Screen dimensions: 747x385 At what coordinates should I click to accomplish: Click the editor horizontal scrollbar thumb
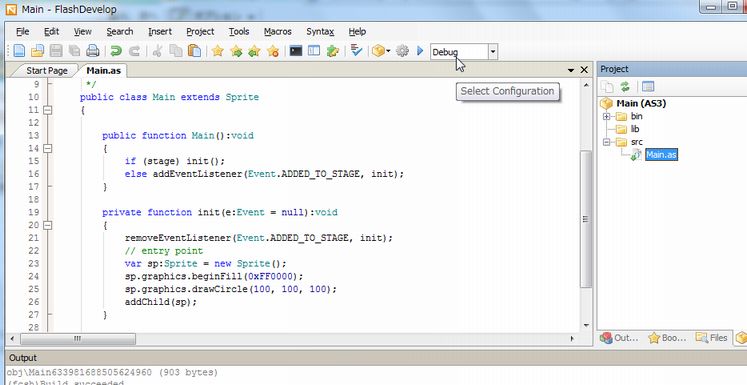[x=78, y=339]
